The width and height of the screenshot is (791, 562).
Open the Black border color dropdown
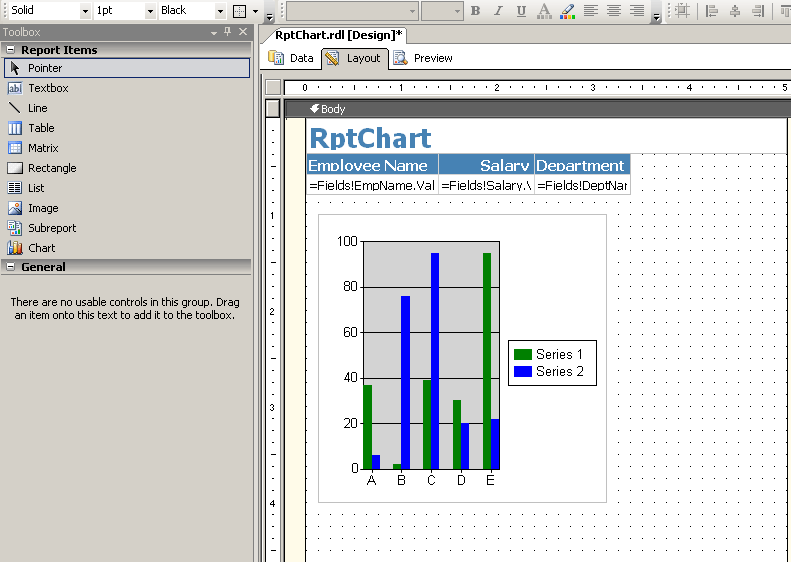220,11
